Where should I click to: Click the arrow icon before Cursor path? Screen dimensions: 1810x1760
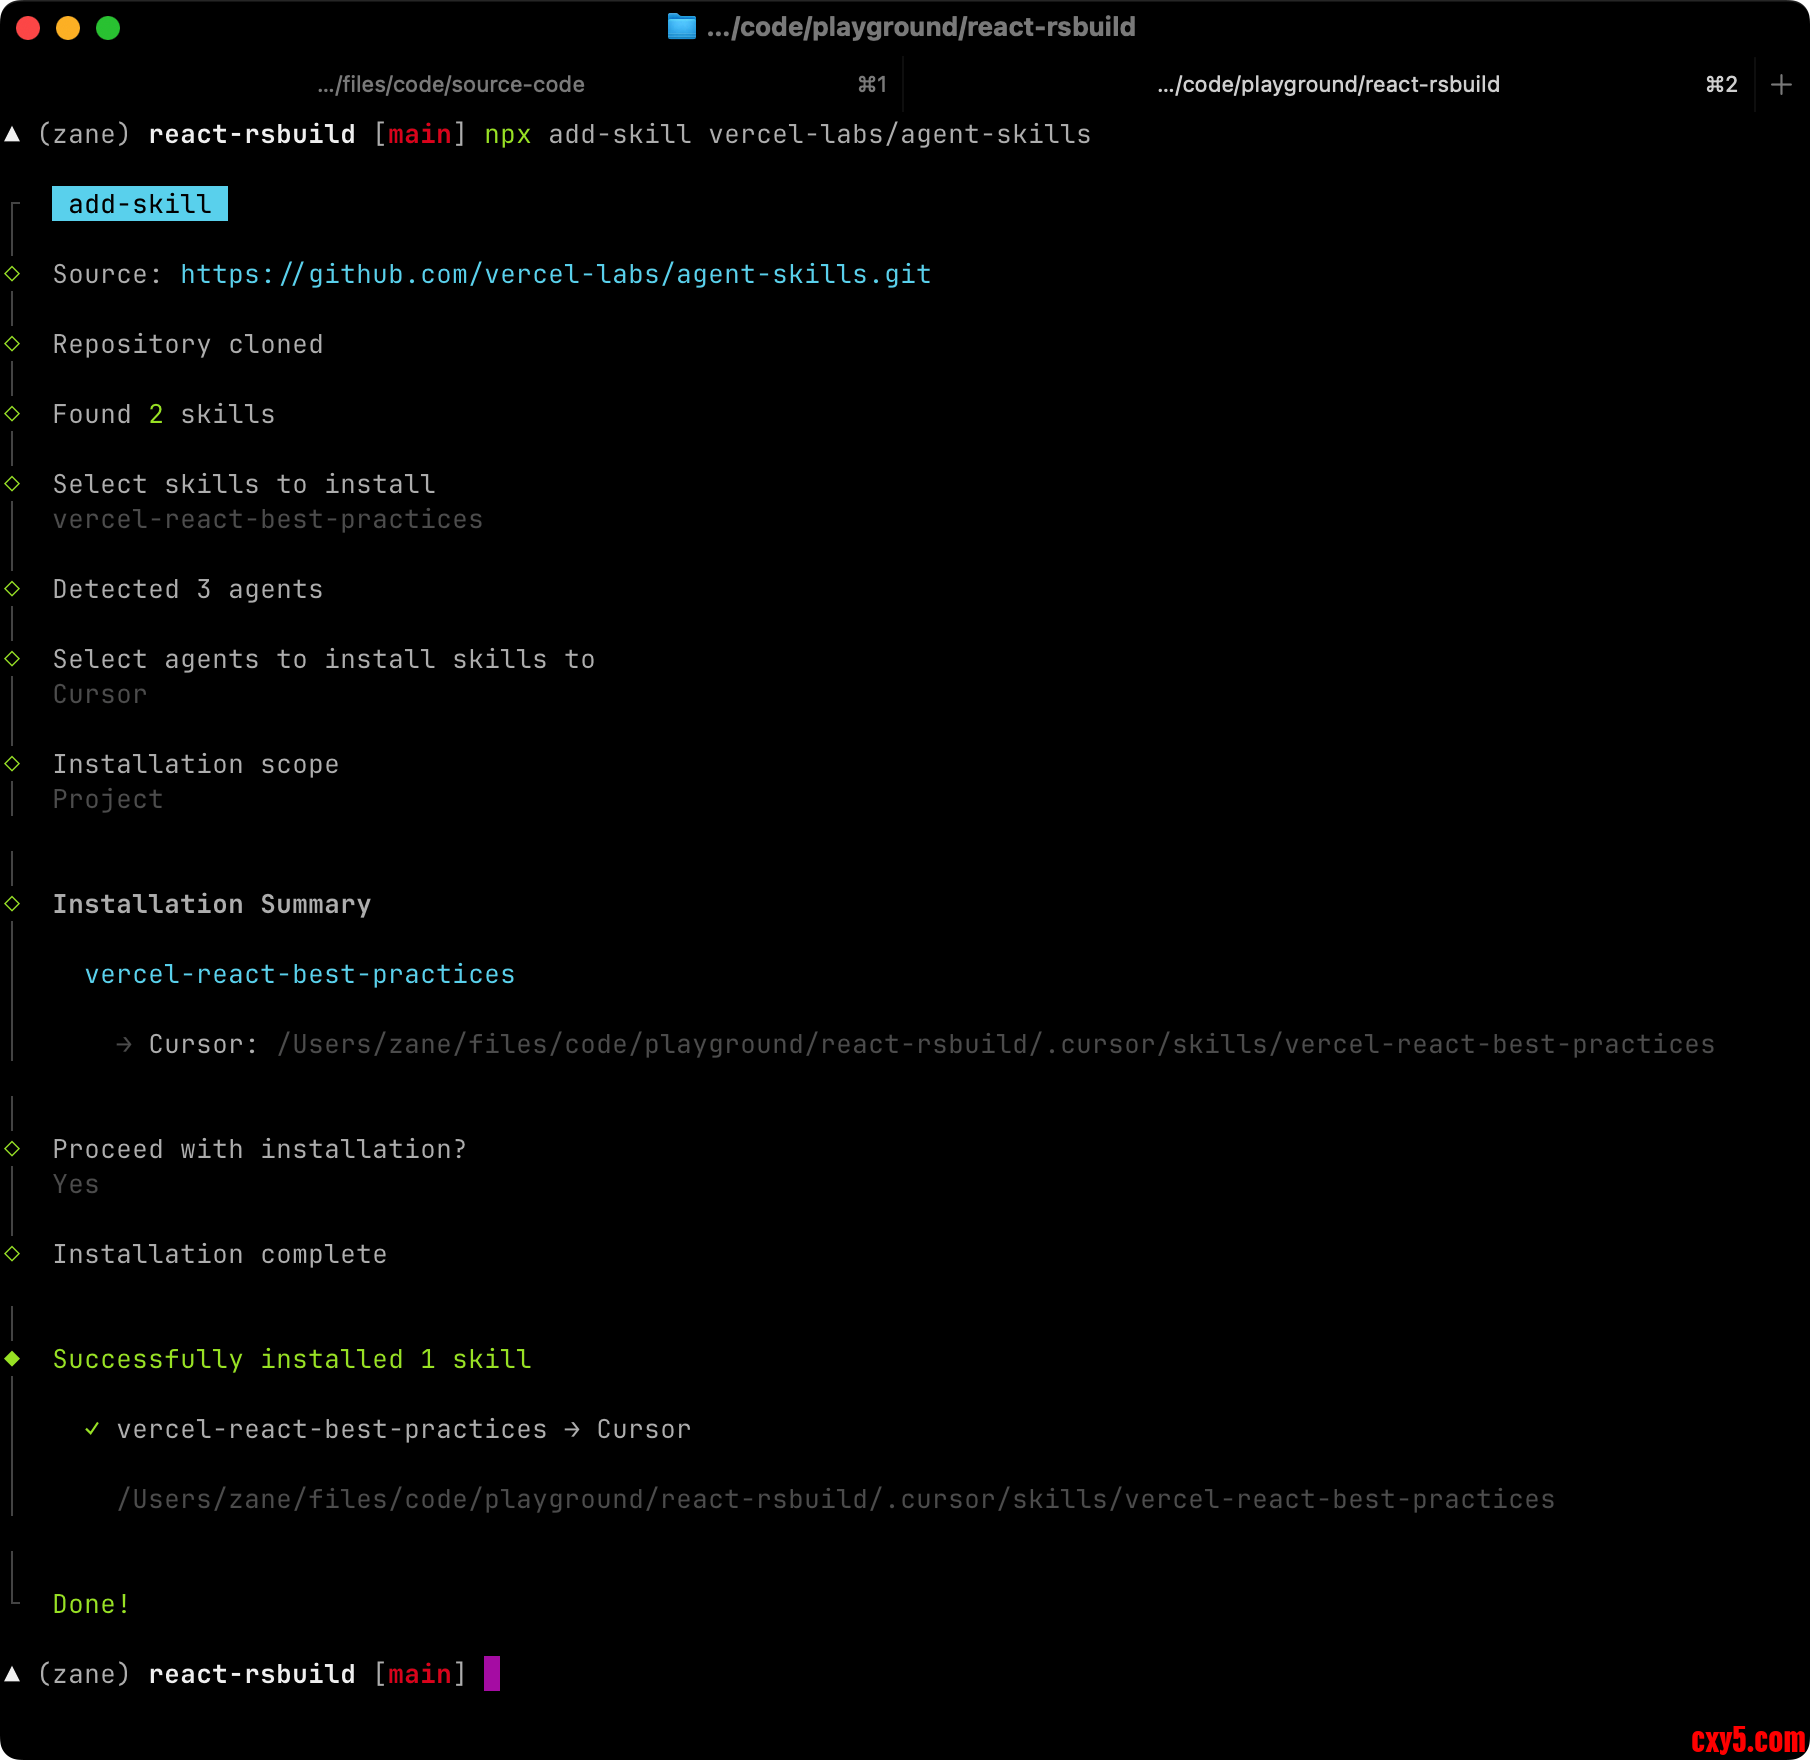tap(124, 1045)
